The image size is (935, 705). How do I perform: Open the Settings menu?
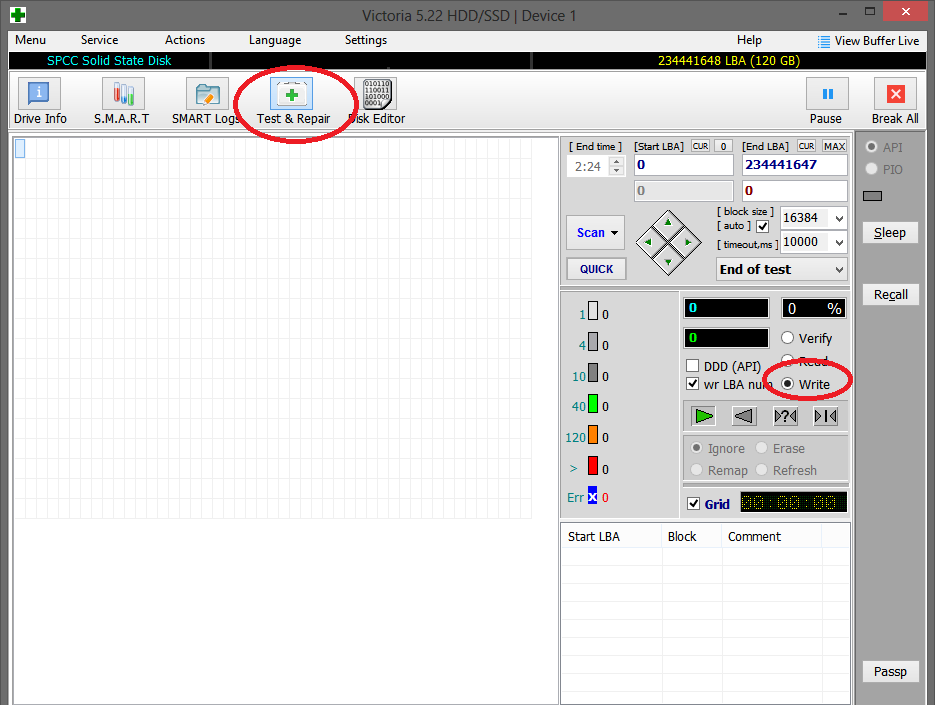[x=366, y=40]
